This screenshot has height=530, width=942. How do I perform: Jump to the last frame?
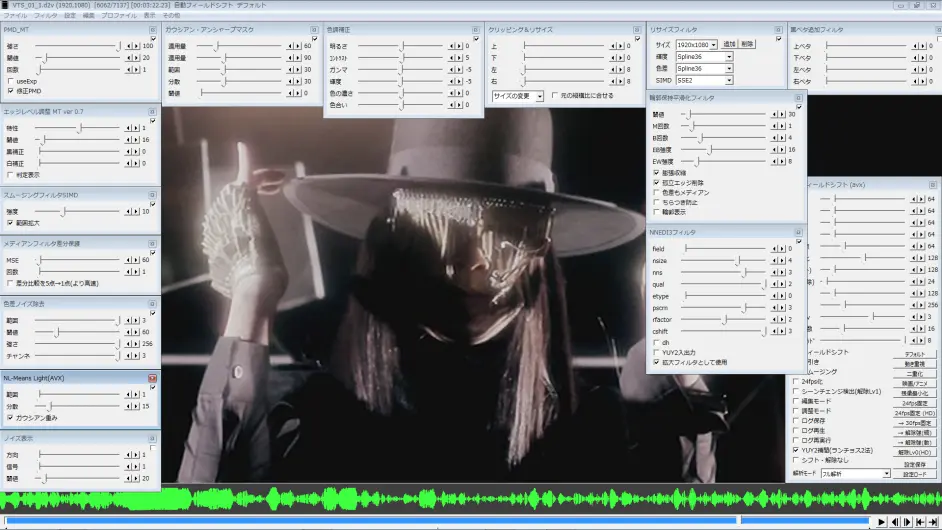[x=933, y=522]
